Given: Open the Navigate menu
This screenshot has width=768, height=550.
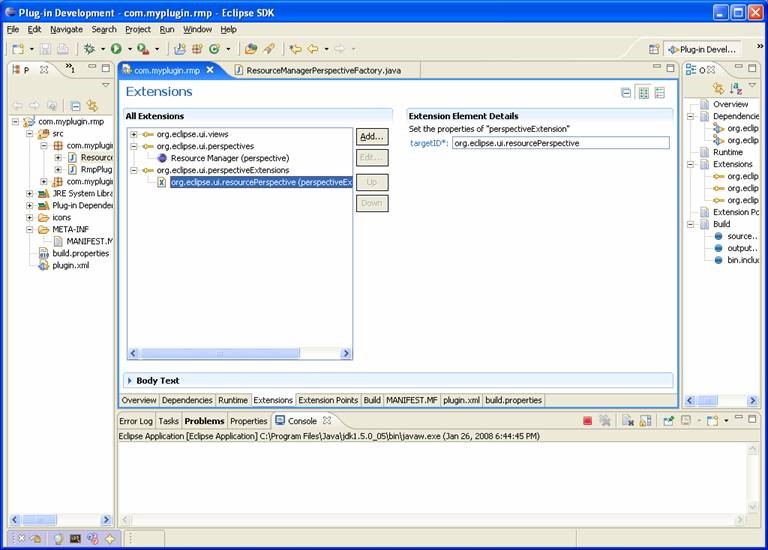Looking at the screenshot, I should click(x=66, y=29).
